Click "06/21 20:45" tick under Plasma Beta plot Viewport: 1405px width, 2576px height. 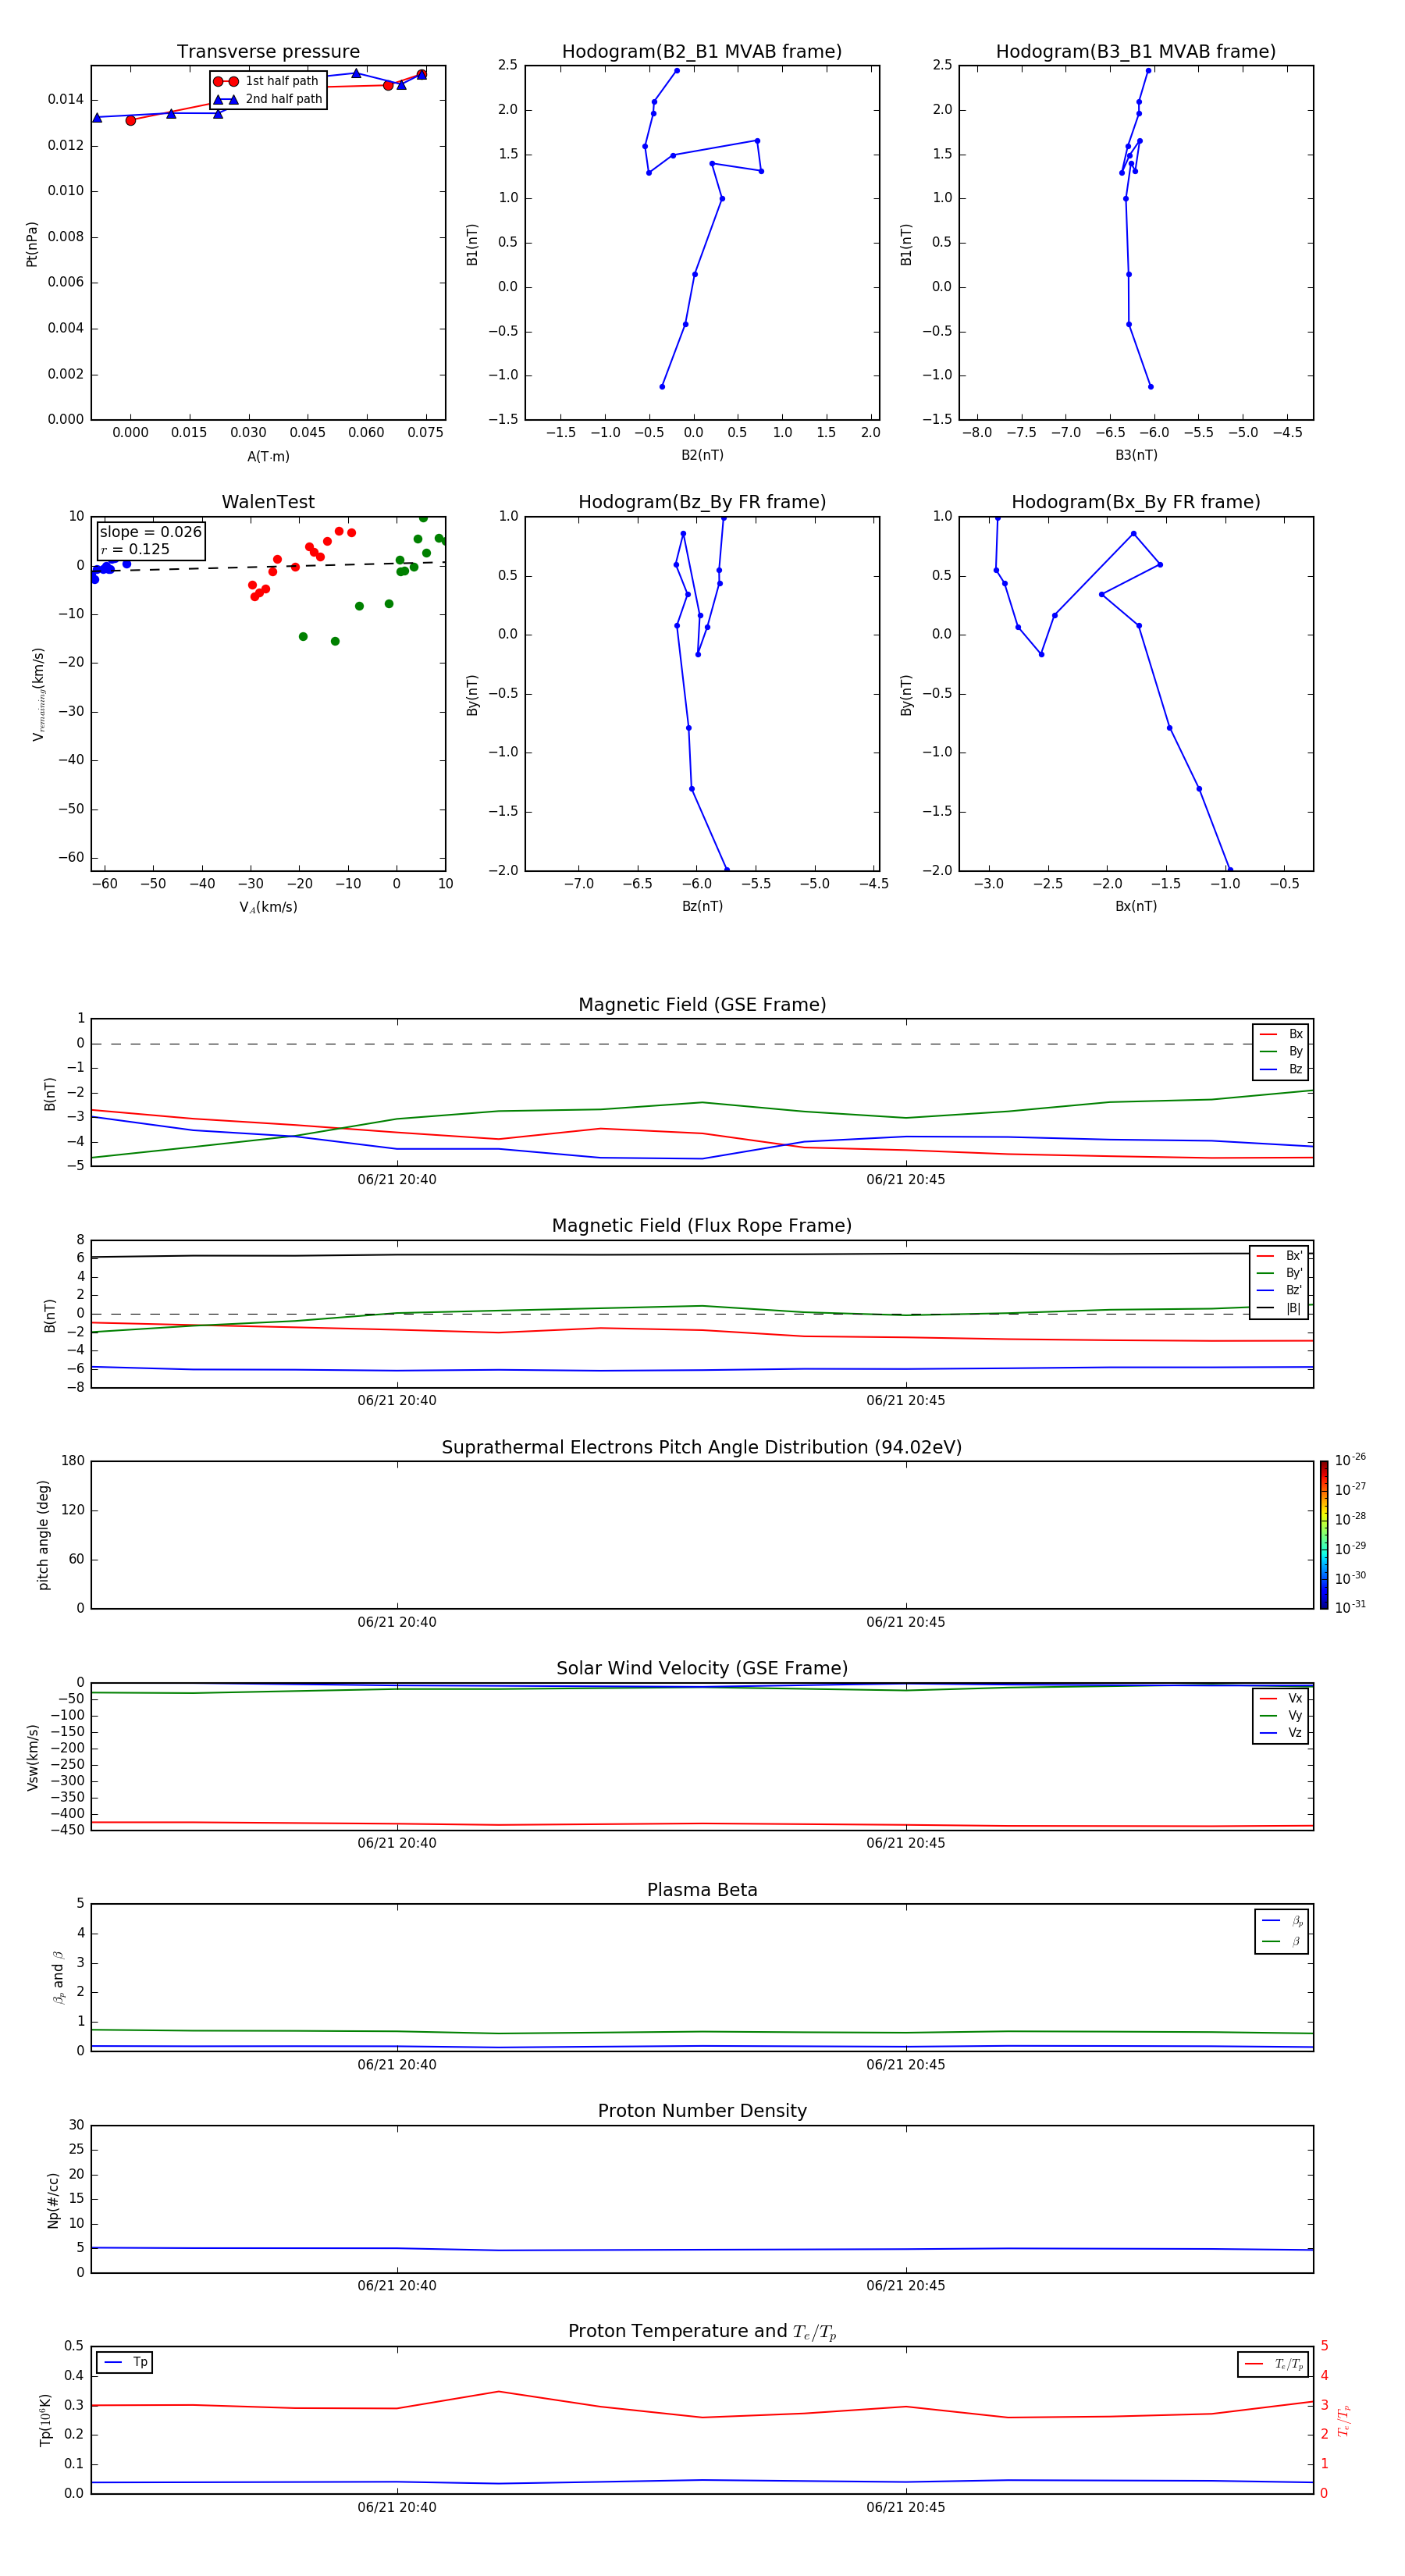[x=906, y=2065]
